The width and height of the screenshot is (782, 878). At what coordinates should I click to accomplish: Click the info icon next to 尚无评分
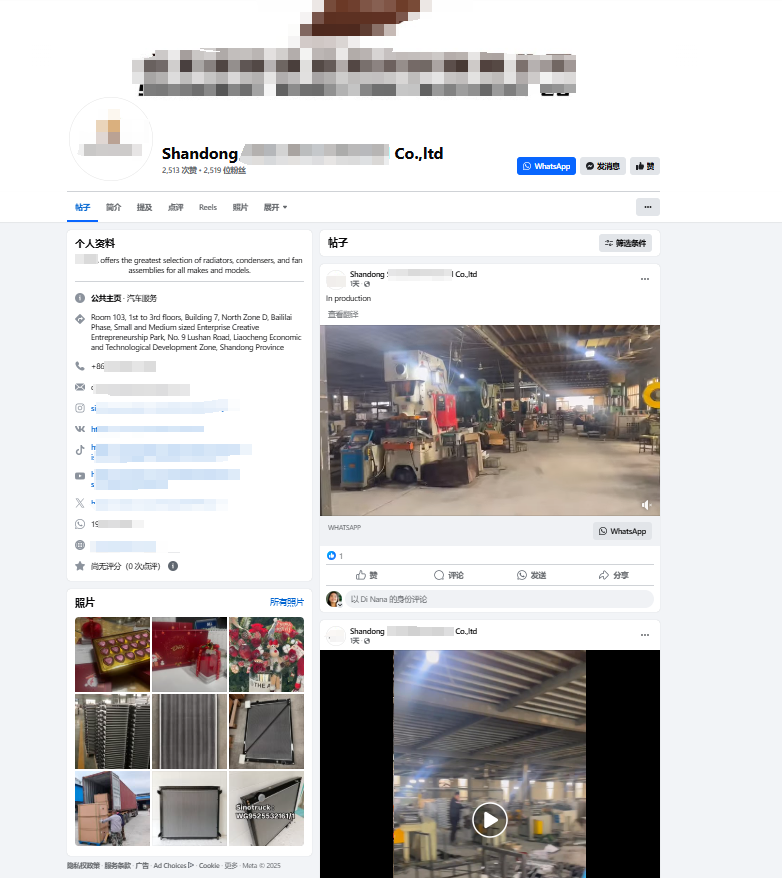(x=173, y=566)
